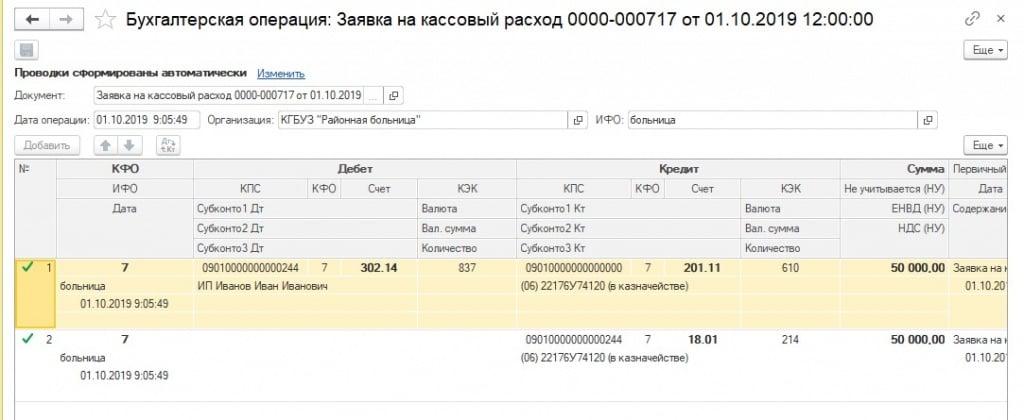Toggle the green checkmark on row 1

[27, 266]
